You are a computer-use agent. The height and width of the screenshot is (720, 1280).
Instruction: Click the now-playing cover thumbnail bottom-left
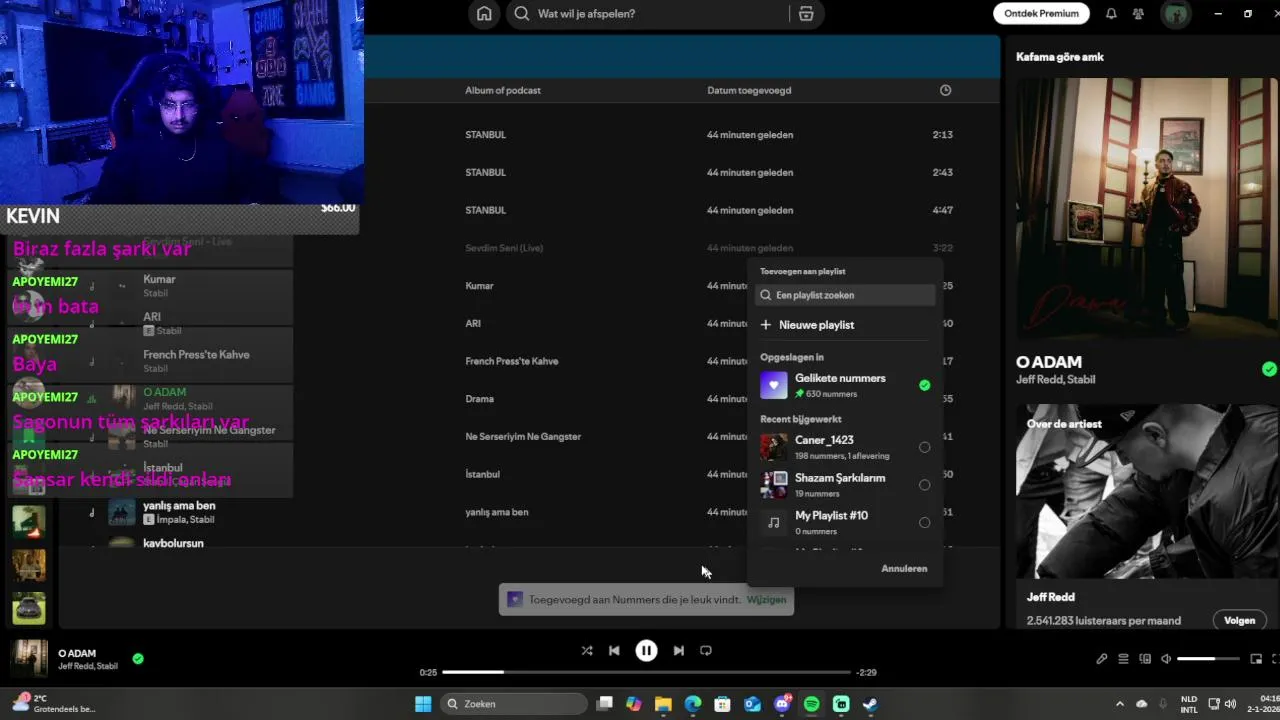[29, 658]
